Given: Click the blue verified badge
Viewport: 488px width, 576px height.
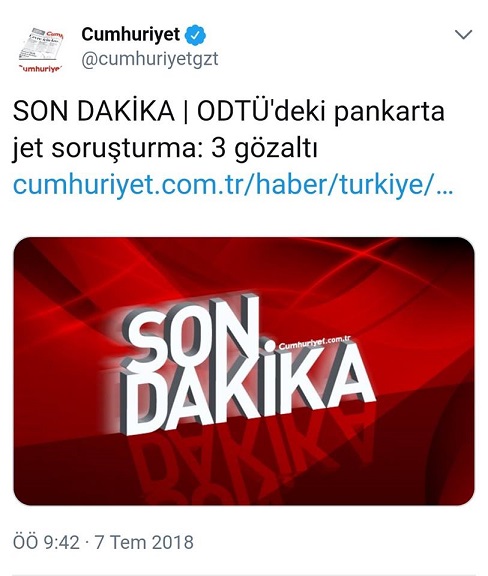Looking at the screenshot, I should 195,35.
